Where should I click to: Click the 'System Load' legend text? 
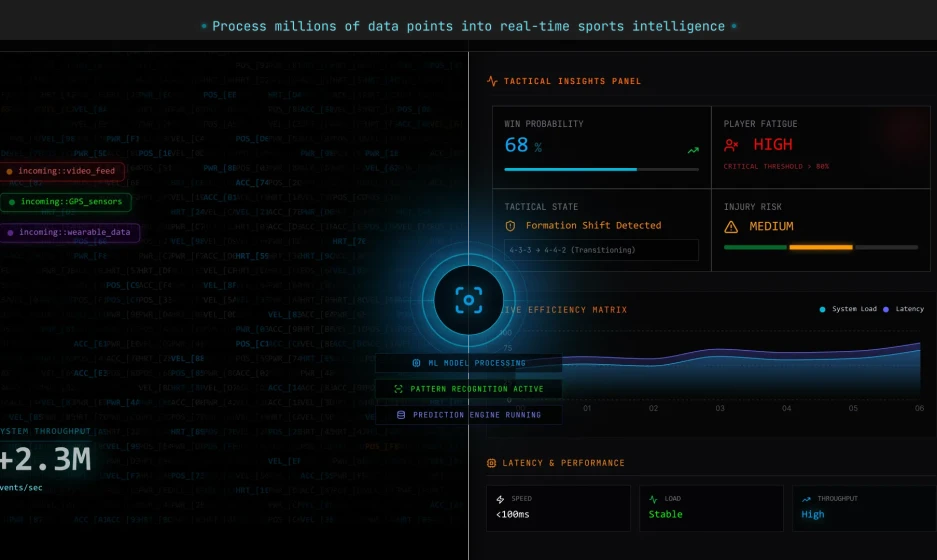point(854,309)
